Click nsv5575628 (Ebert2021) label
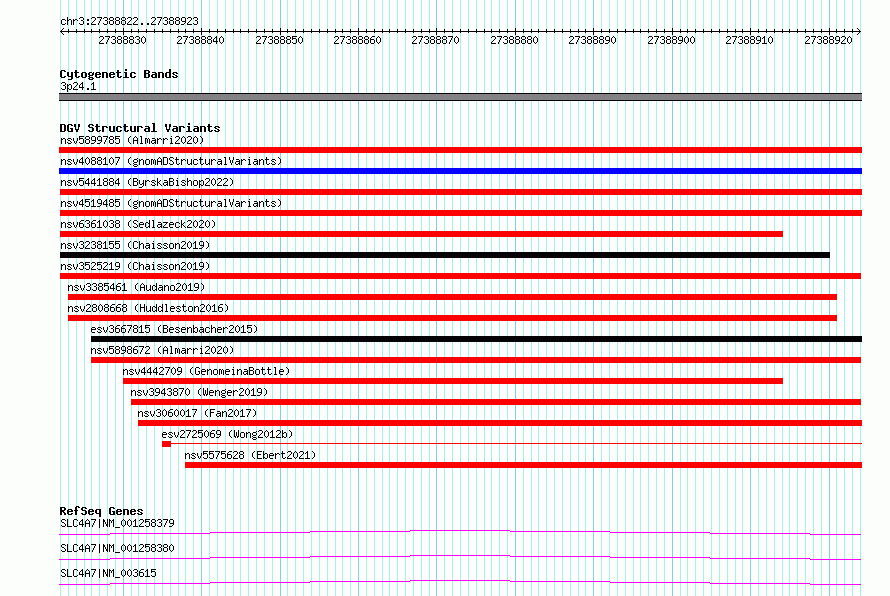This screenshot has width=890, height=596. (x=250, y=455)
